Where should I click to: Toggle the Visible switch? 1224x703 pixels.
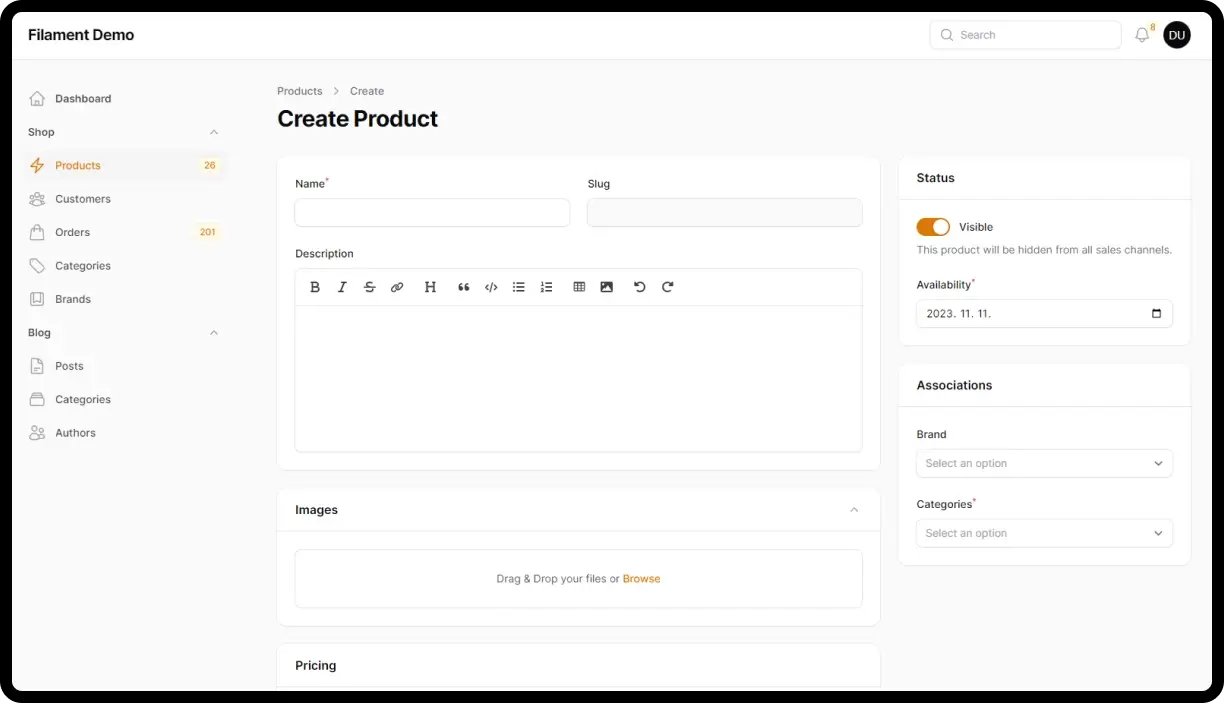point(933,227)
